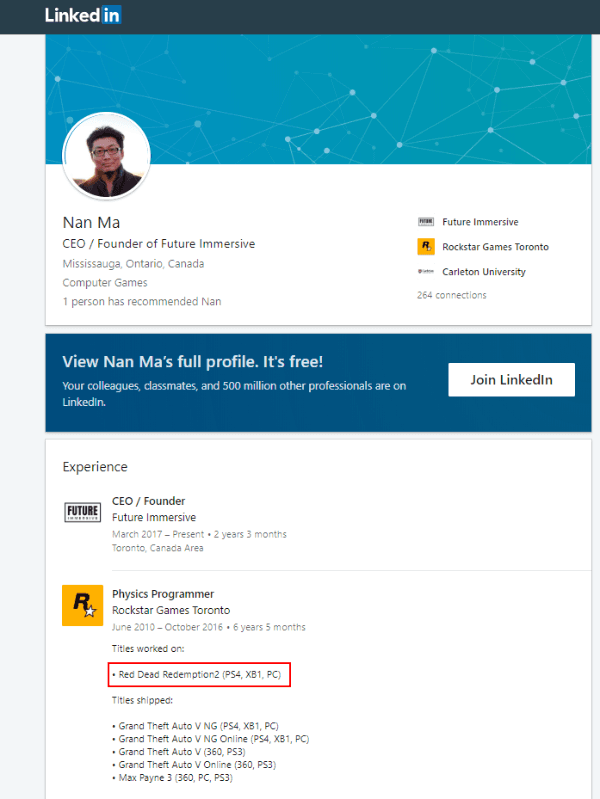Open Rockstar Games Toronto under Physics Programmer
Viewport: 600px width, 799px height.
[x=170, y=610]
